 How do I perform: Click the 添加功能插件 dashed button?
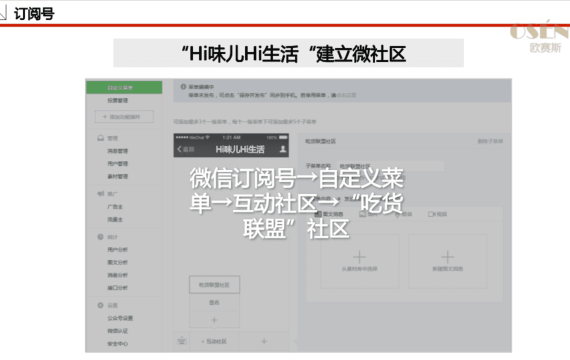point(124,117)
